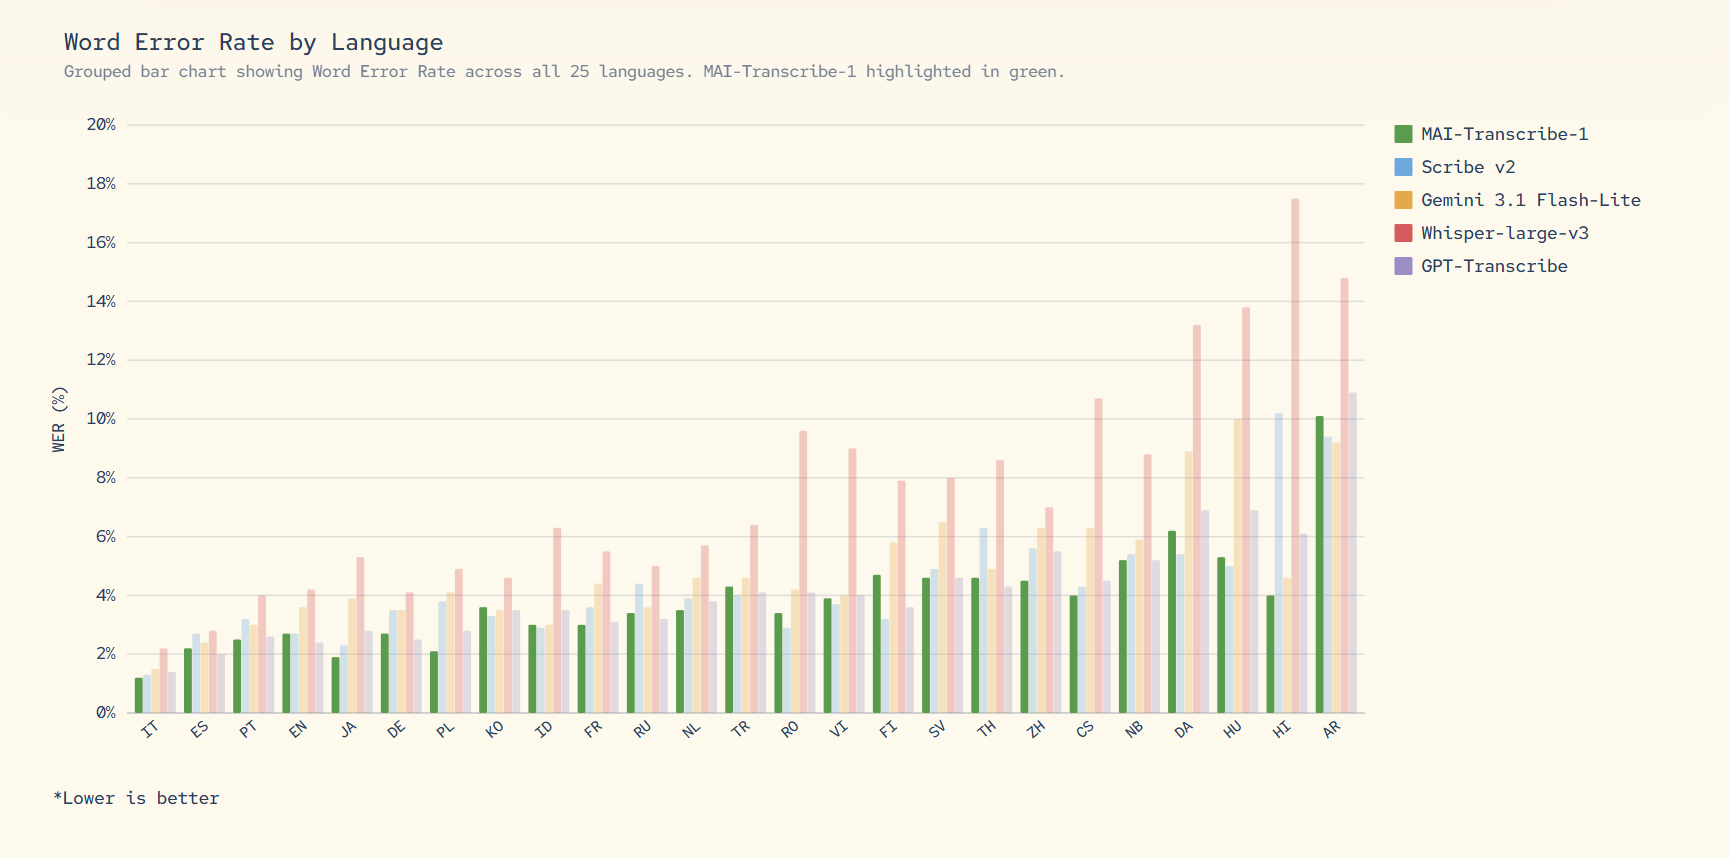Click the AR language axis label
This screenshot has width=1730, height=858.
pyautogui.click(x=1331, y=729)
